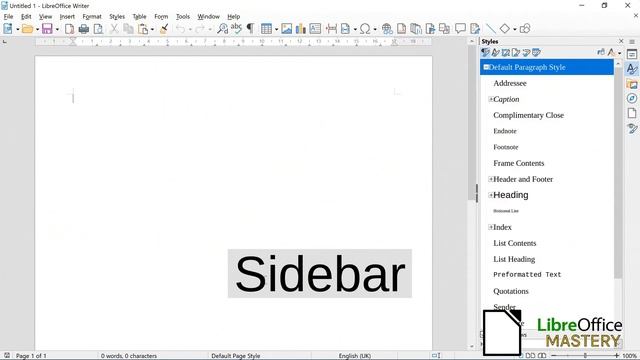Click the Insert Footnote icon
The width and height of the screenshot is (640, 360).
[x=402, y=29]
